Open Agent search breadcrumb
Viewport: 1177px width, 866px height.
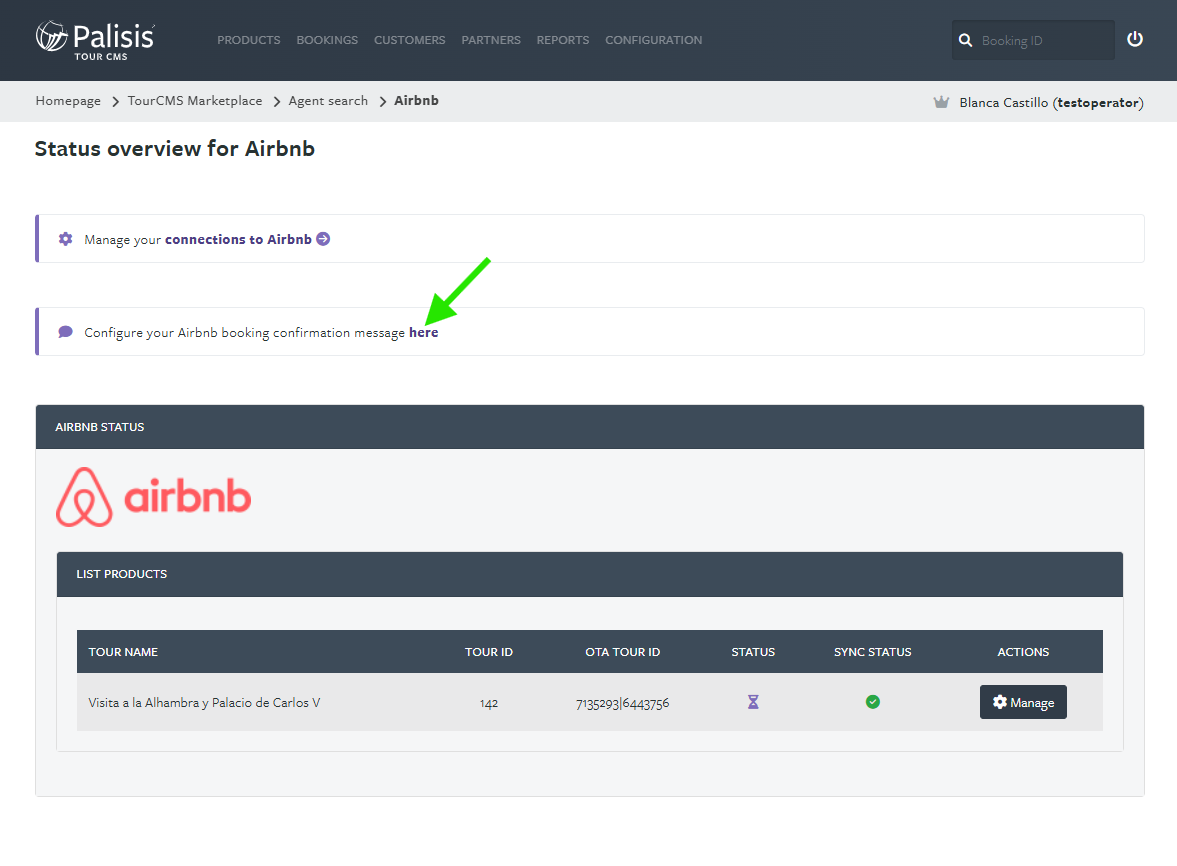[328, 101]
